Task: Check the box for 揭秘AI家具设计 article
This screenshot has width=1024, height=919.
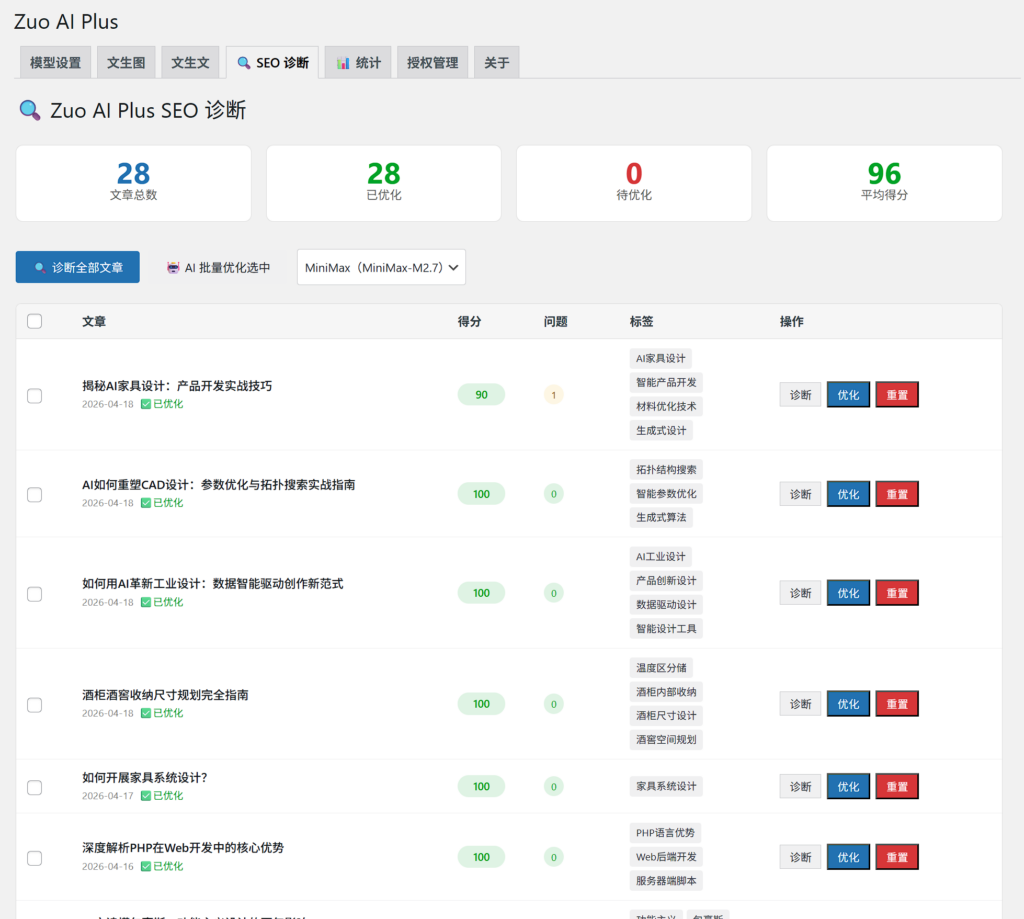Action: 35,395
